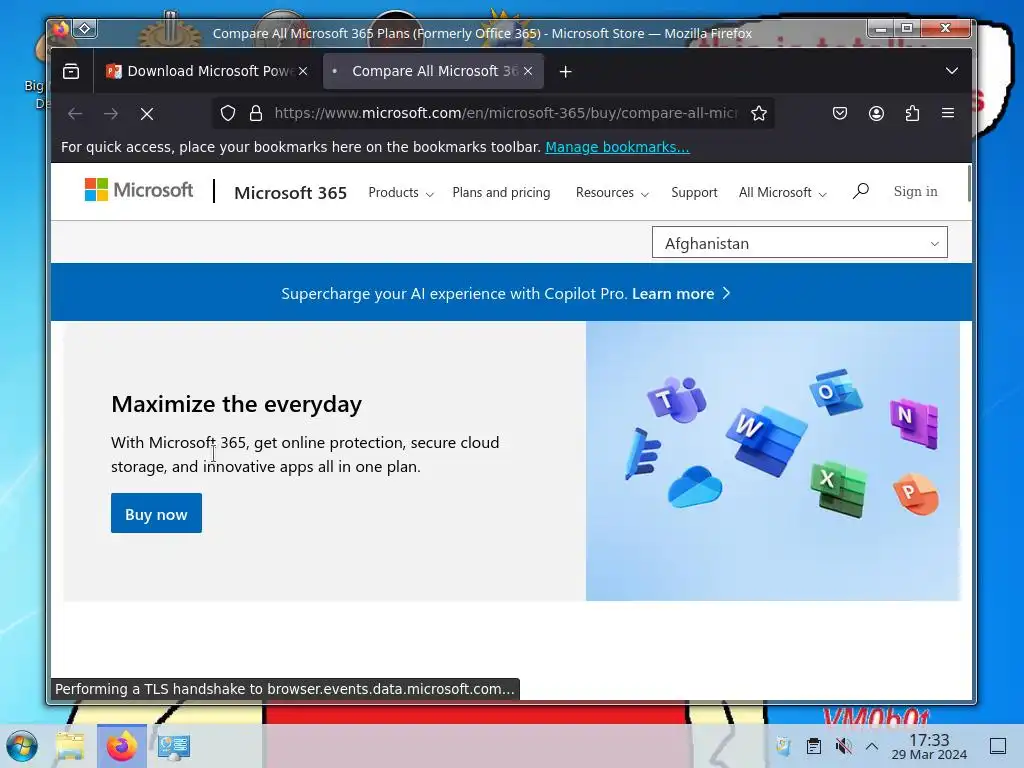Open tracking protection shield icon
This screenshot has height=768, width=1024.
227,114
